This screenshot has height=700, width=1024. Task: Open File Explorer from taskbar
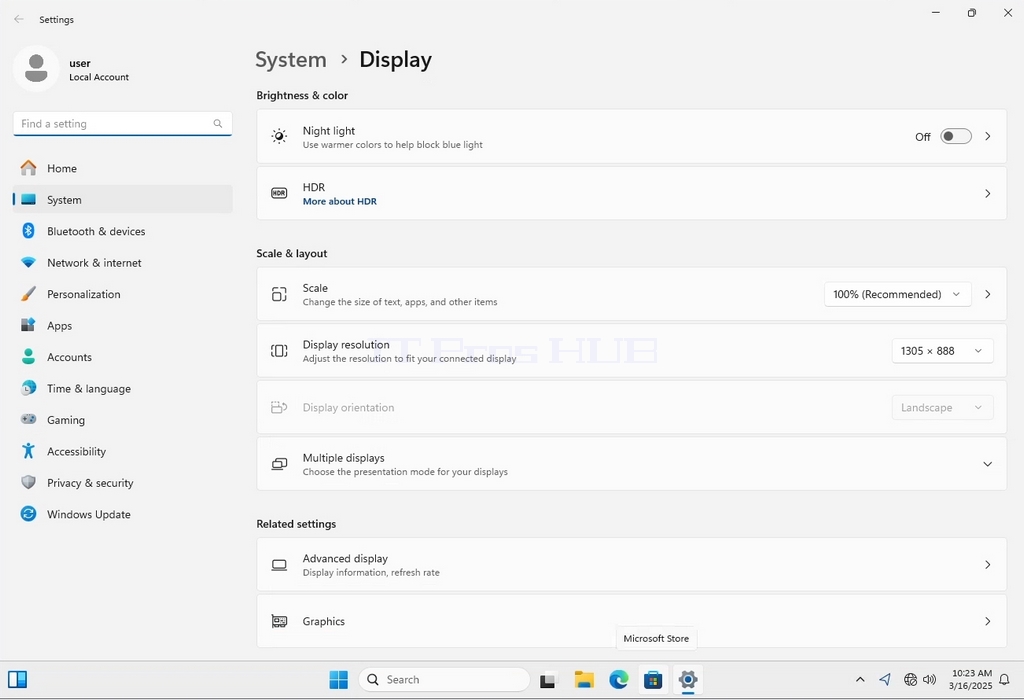point(584,680)
